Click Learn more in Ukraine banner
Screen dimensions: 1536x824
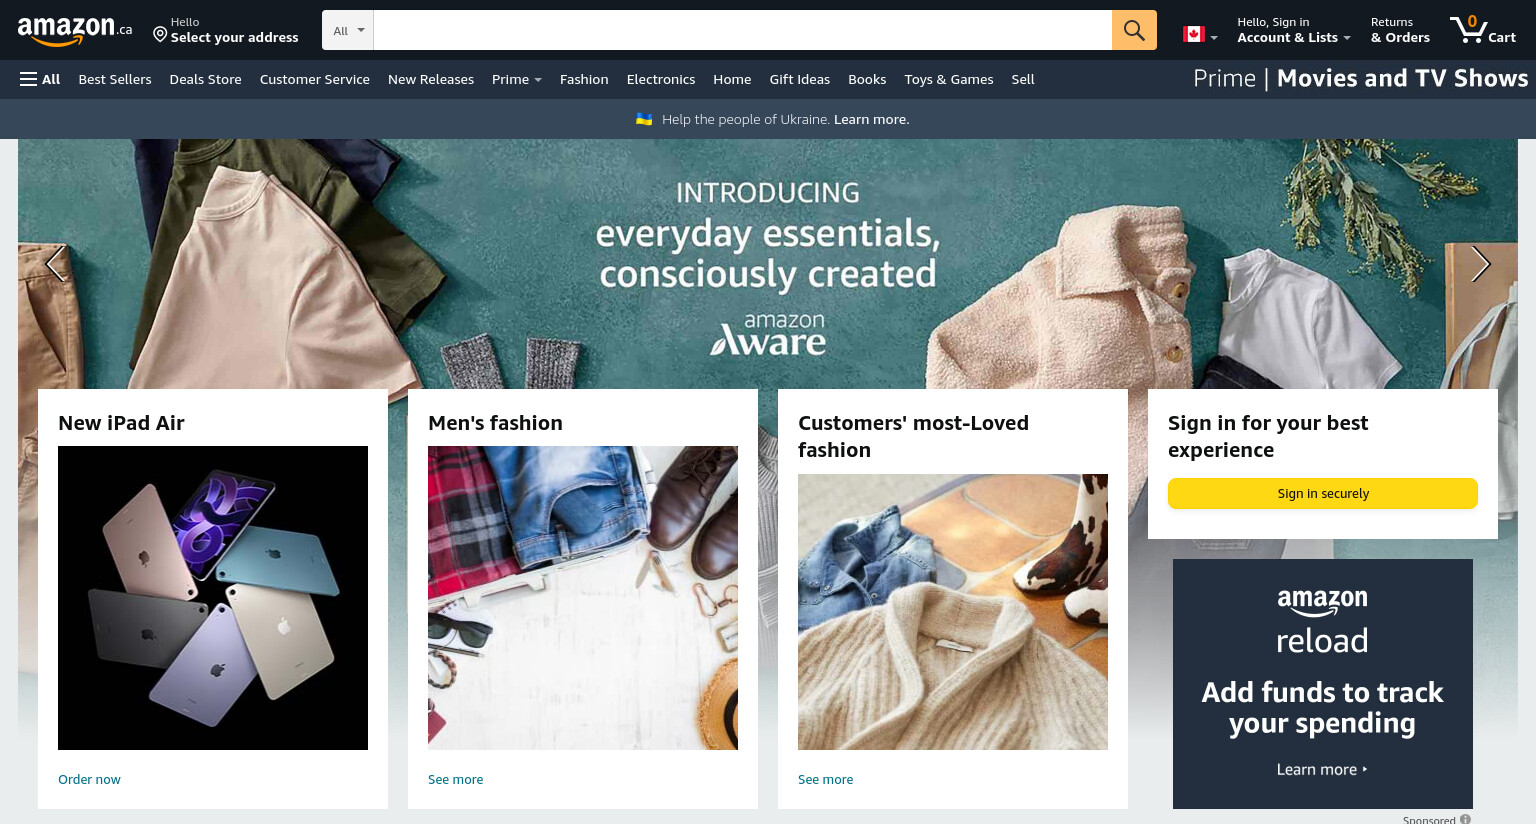[x=871, y=119]
